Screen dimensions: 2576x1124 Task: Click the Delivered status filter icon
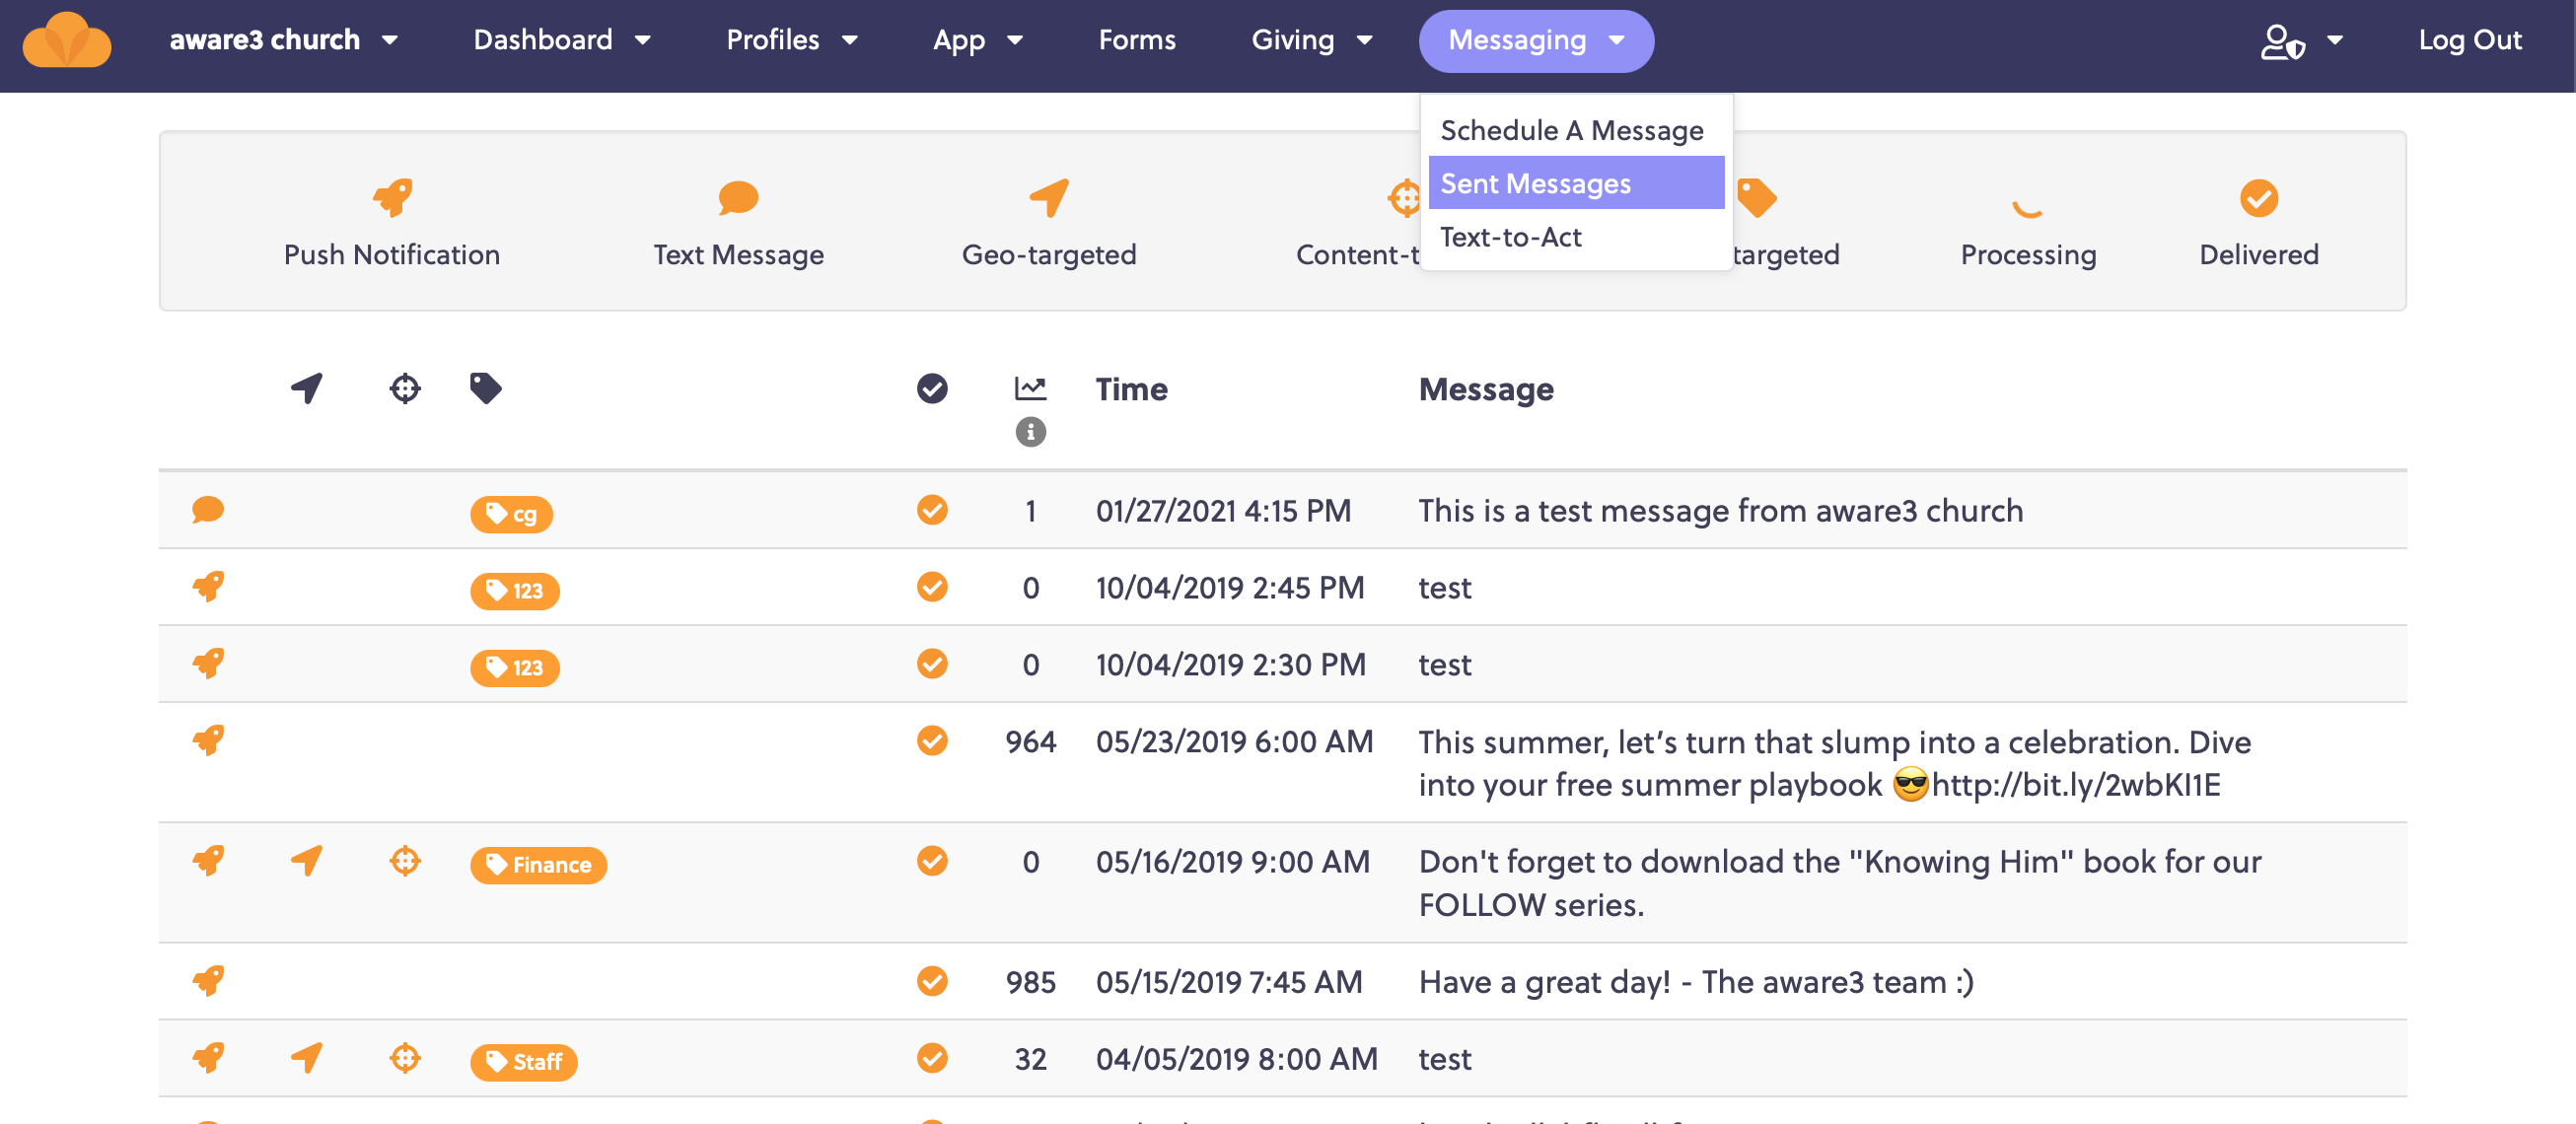tap(2258, 198)
